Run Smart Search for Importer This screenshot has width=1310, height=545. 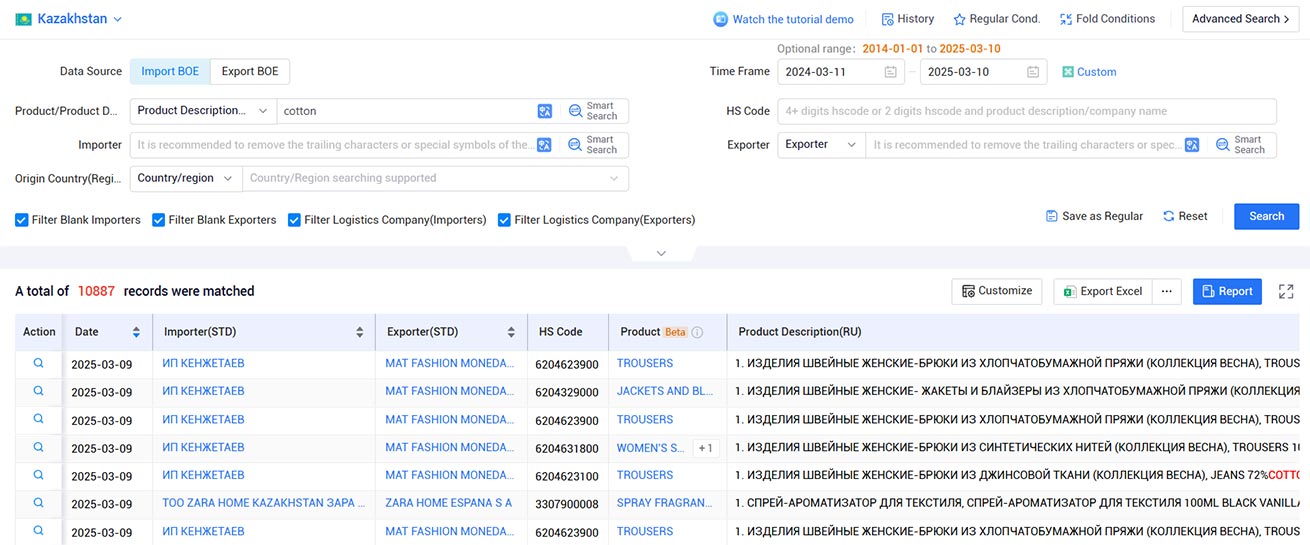tap(593, 145)
